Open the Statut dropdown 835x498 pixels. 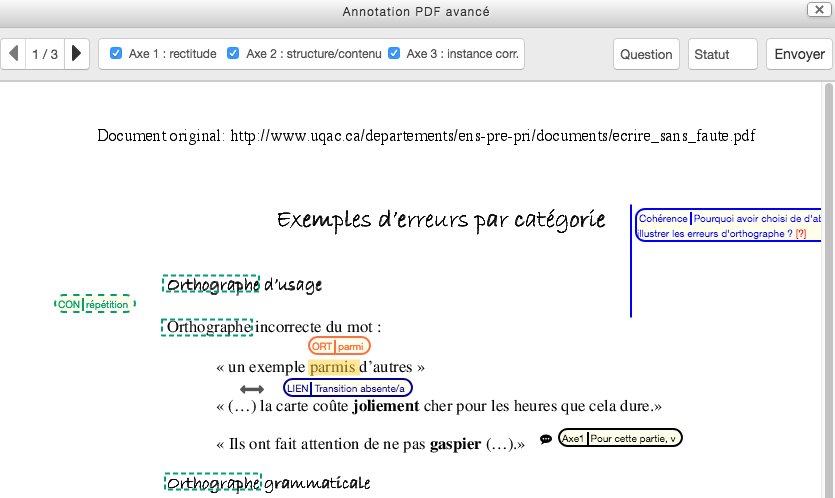722,54
